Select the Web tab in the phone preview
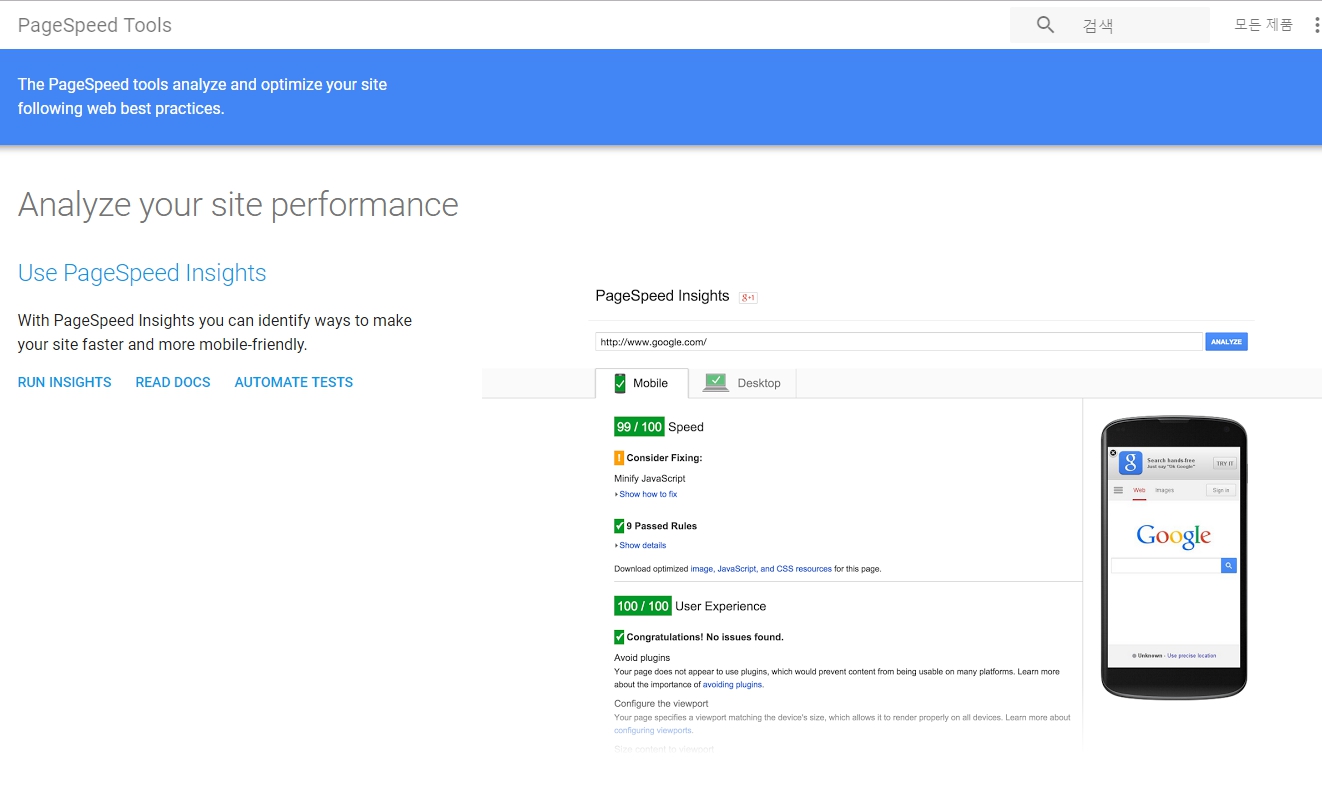Screen dimensions: 1322x796 tap(1139, 490)
